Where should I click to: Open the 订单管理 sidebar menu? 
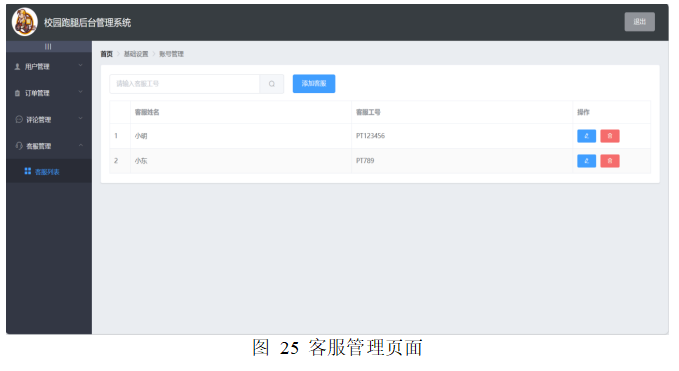tap(49, 93)
